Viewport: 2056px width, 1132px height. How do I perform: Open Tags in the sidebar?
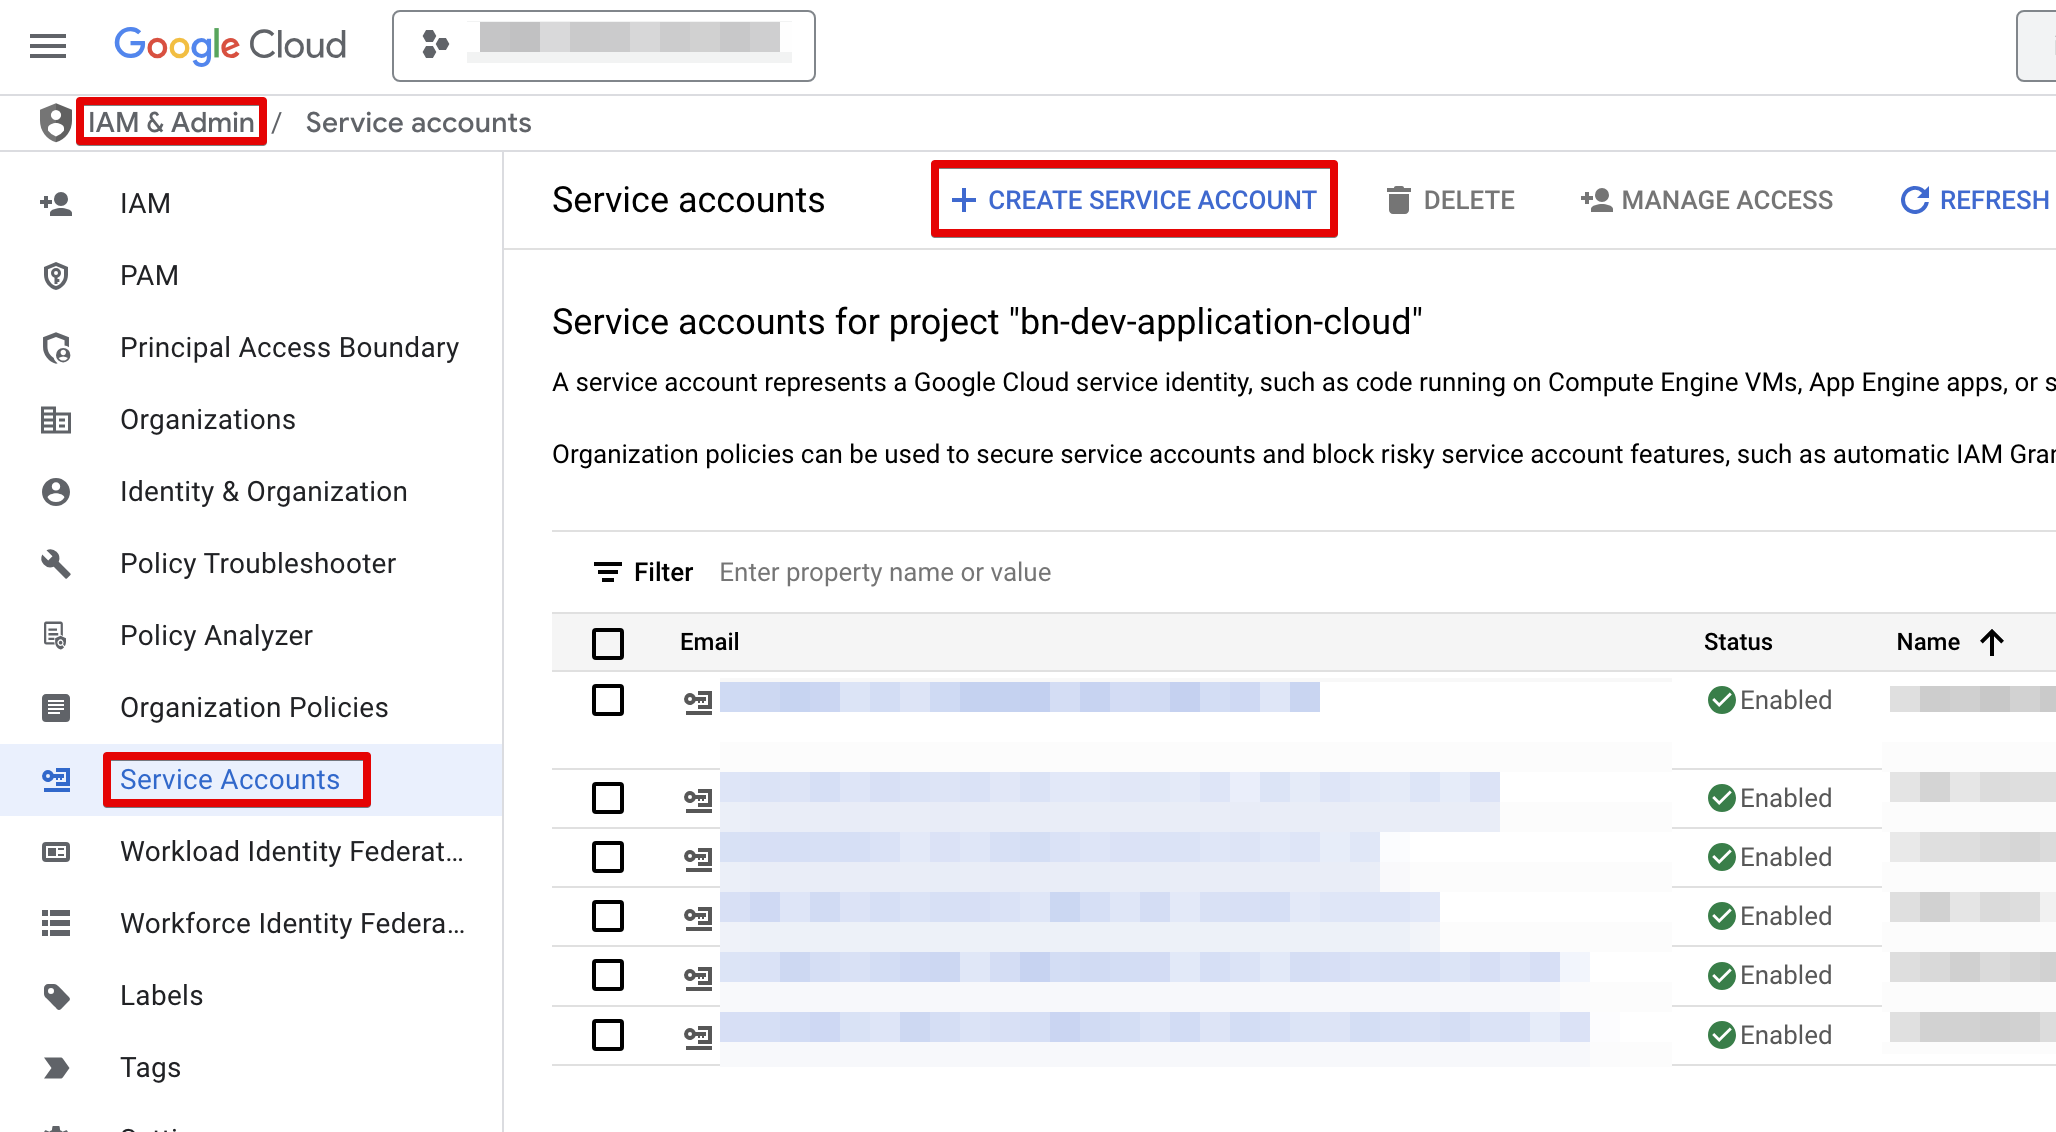150,1067
